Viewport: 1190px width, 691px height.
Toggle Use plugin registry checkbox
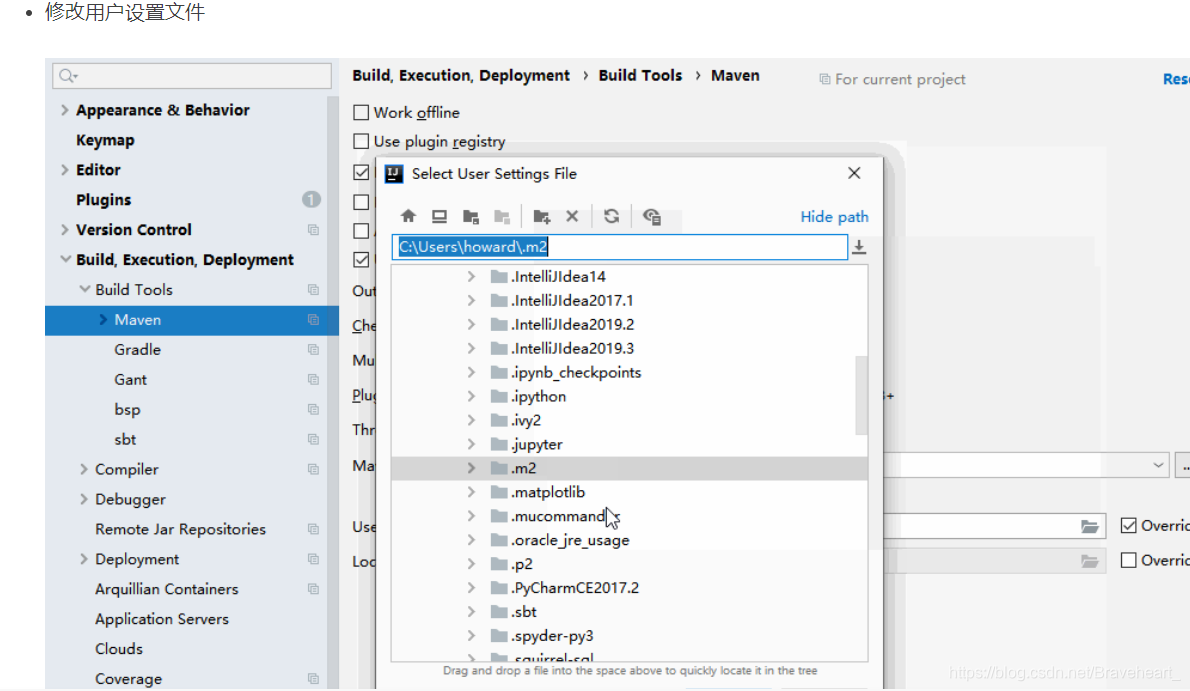click(x=361, y=141)
